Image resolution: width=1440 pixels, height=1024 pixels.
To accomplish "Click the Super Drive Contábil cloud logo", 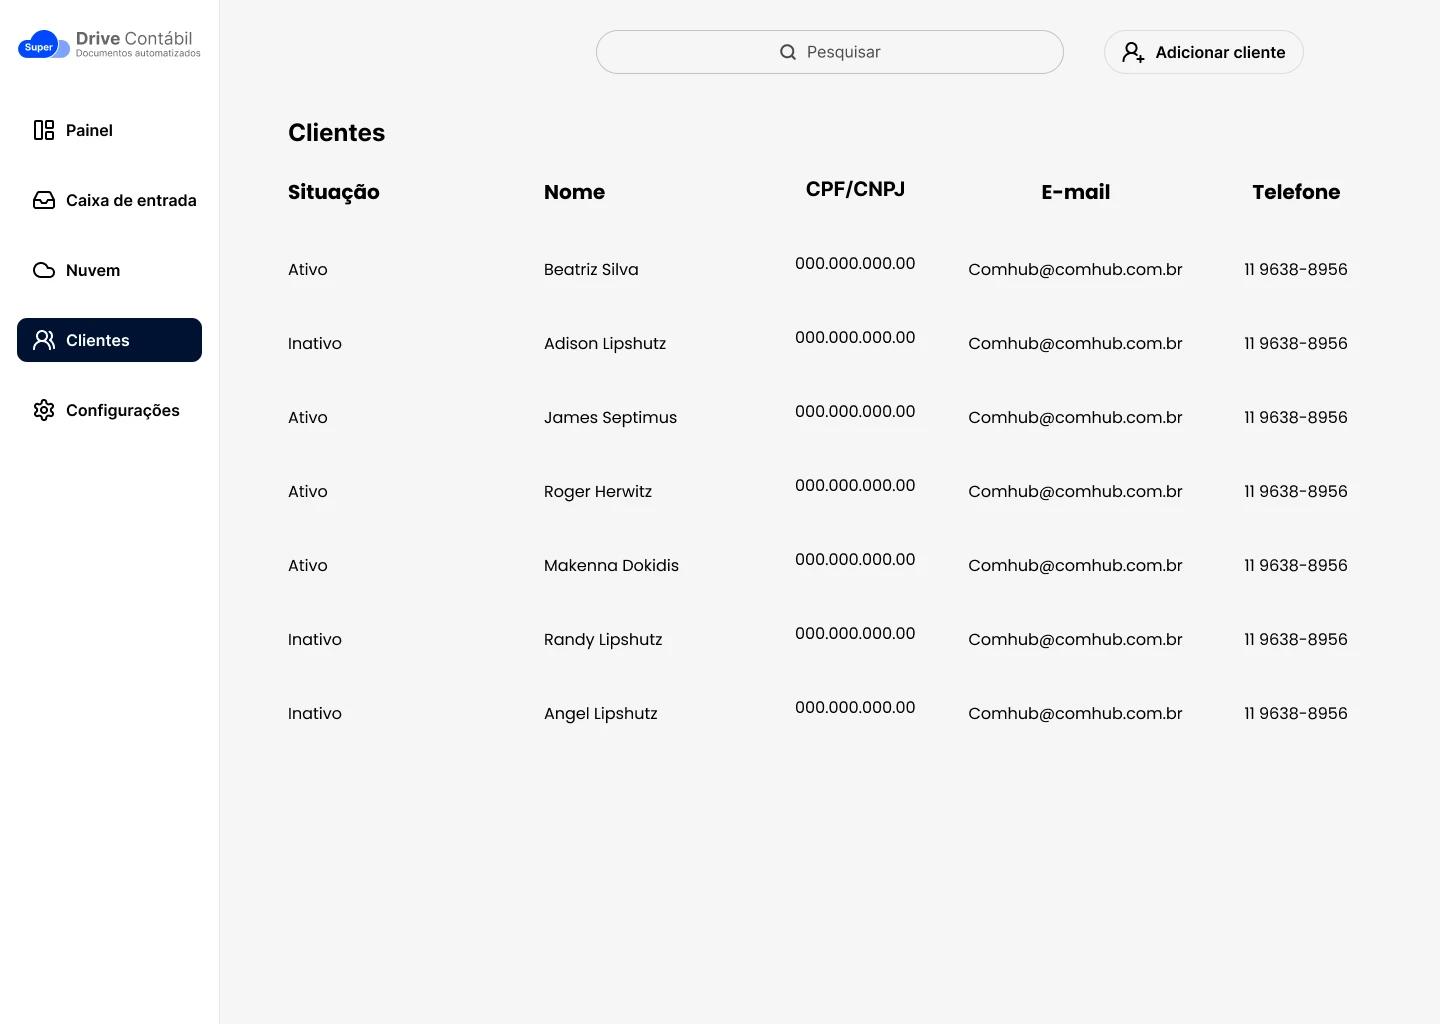I will click(44, 45).
